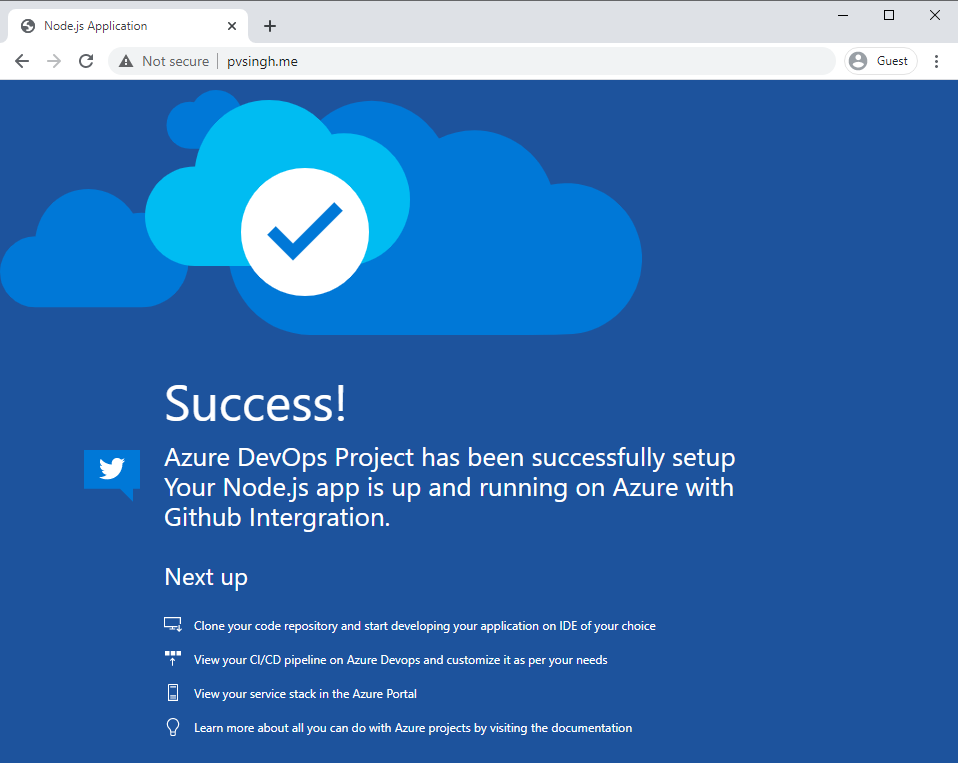Click the Guest profile button
Viewport: 958px width, 763px height.
click(x=881, y=60)
